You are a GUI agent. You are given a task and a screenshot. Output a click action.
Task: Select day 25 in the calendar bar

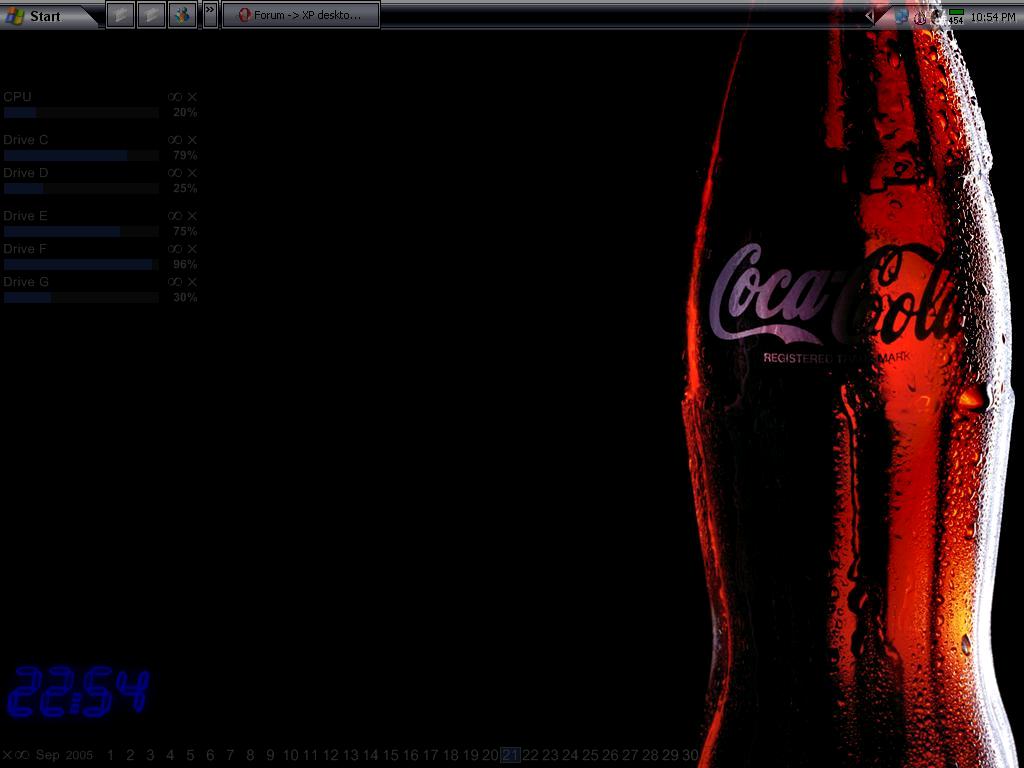[590, 756]
